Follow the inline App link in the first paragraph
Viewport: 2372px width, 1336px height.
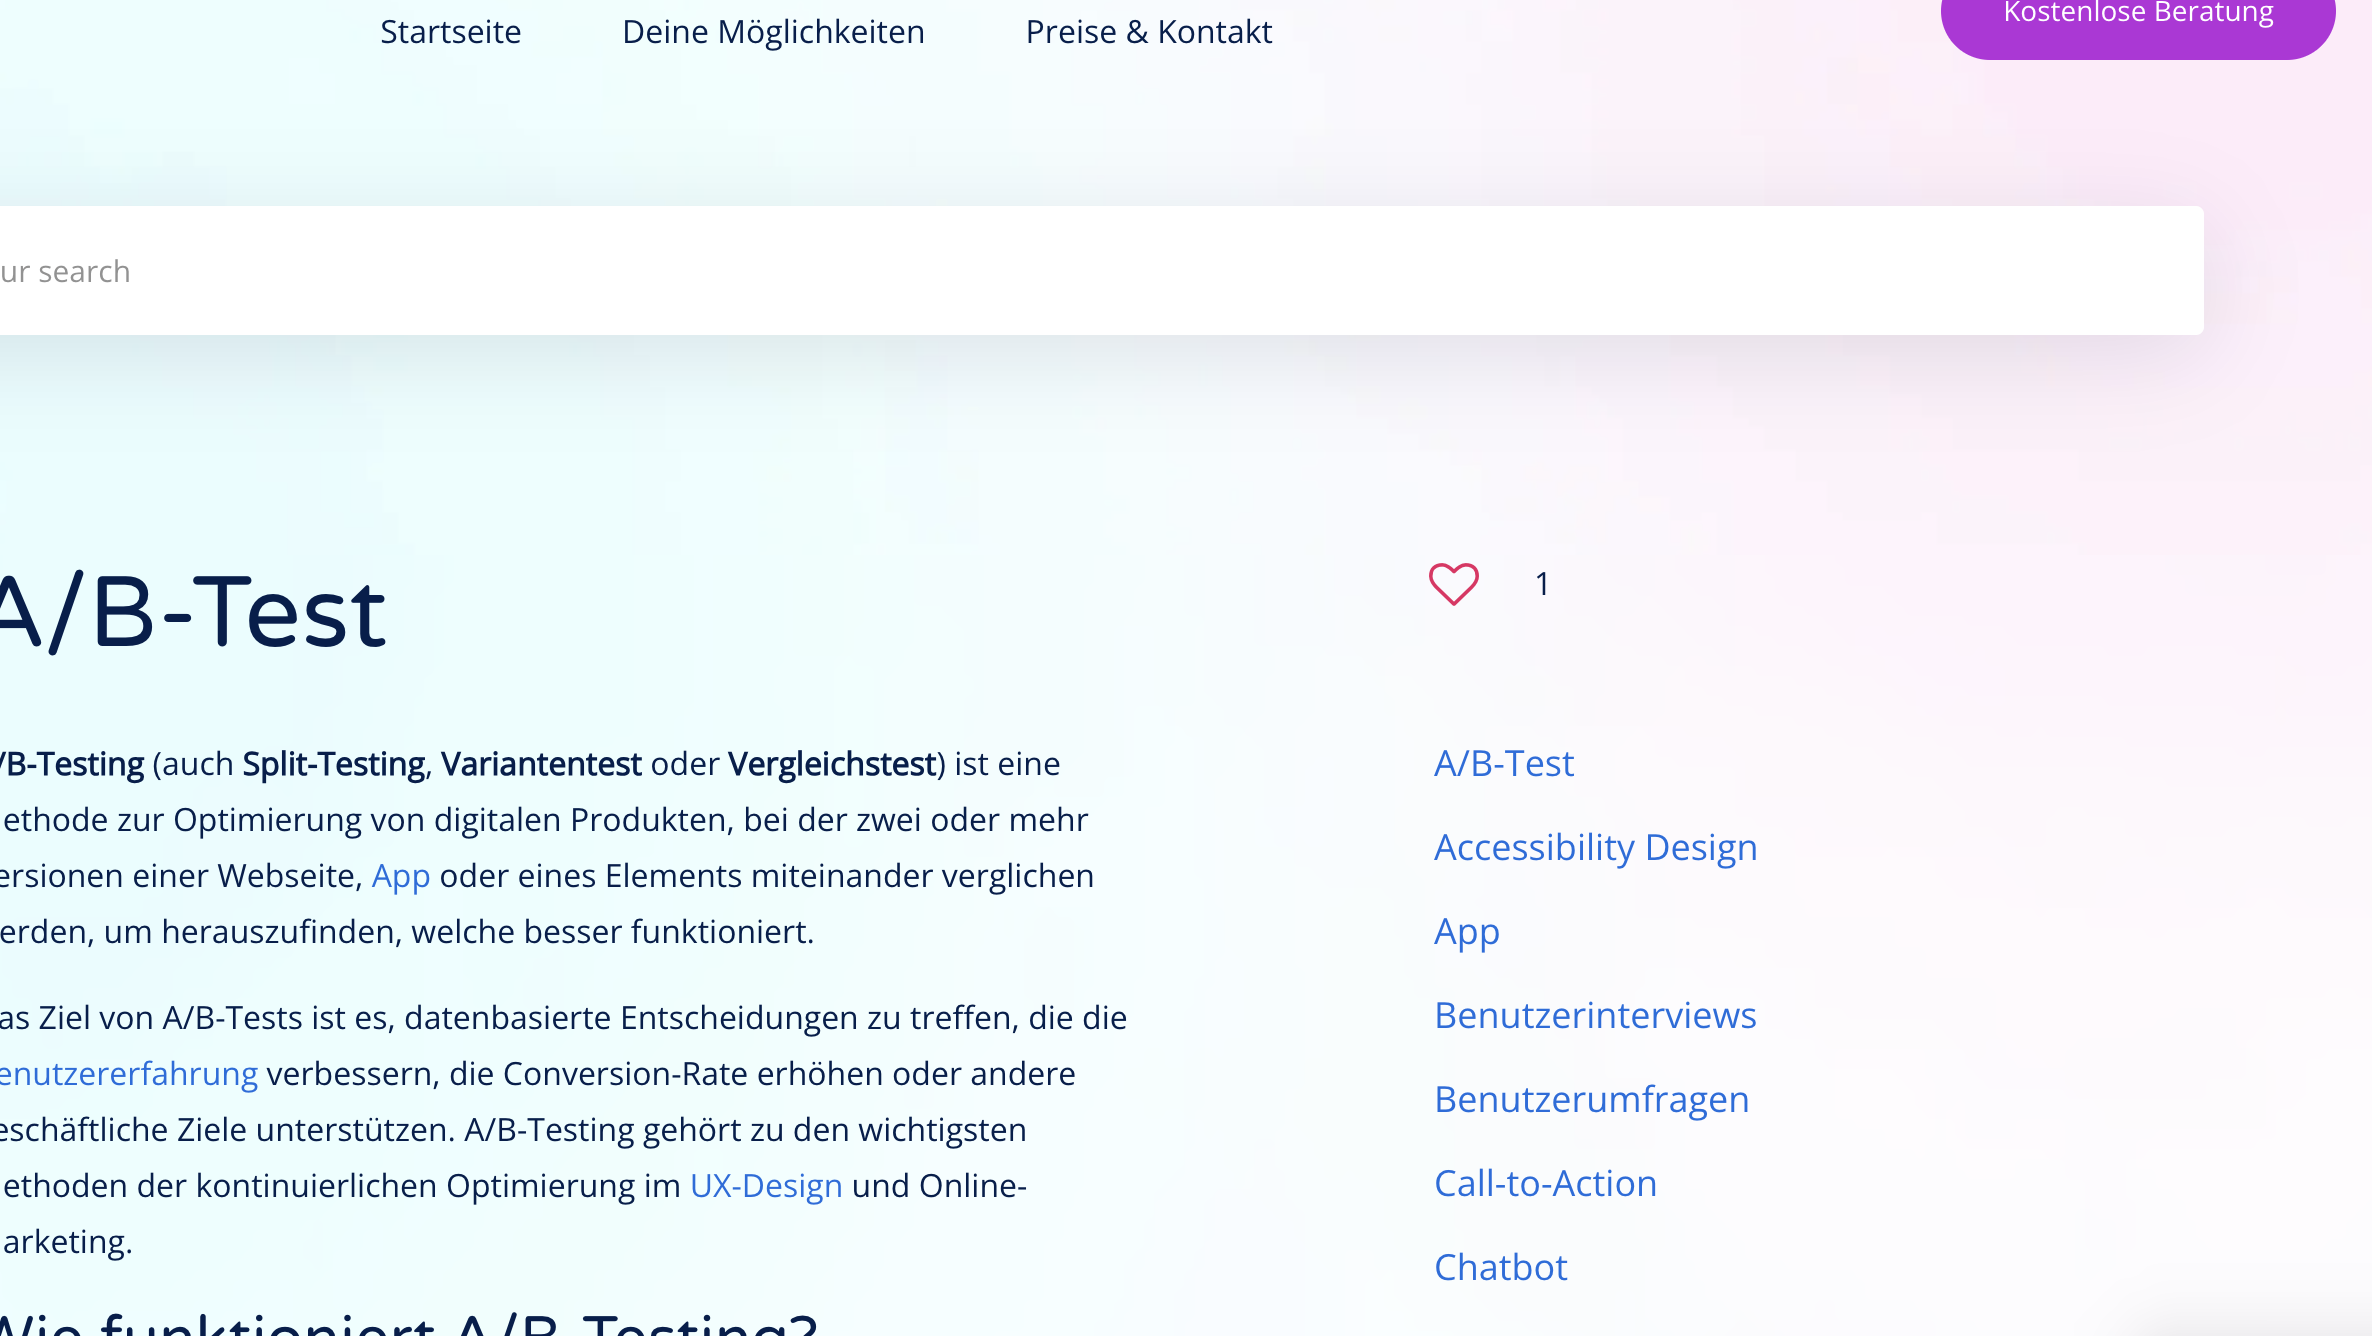[401, 876]
